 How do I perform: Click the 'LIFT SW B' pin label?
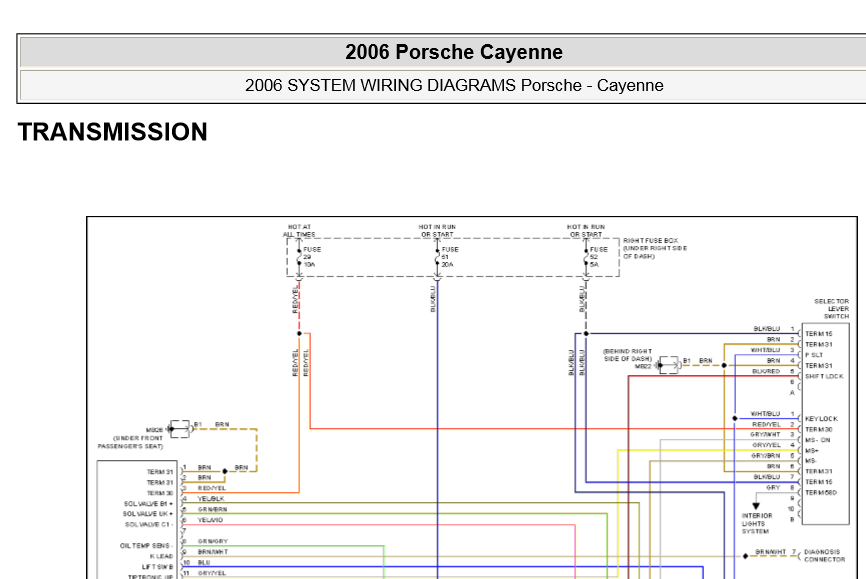[157, 567]
